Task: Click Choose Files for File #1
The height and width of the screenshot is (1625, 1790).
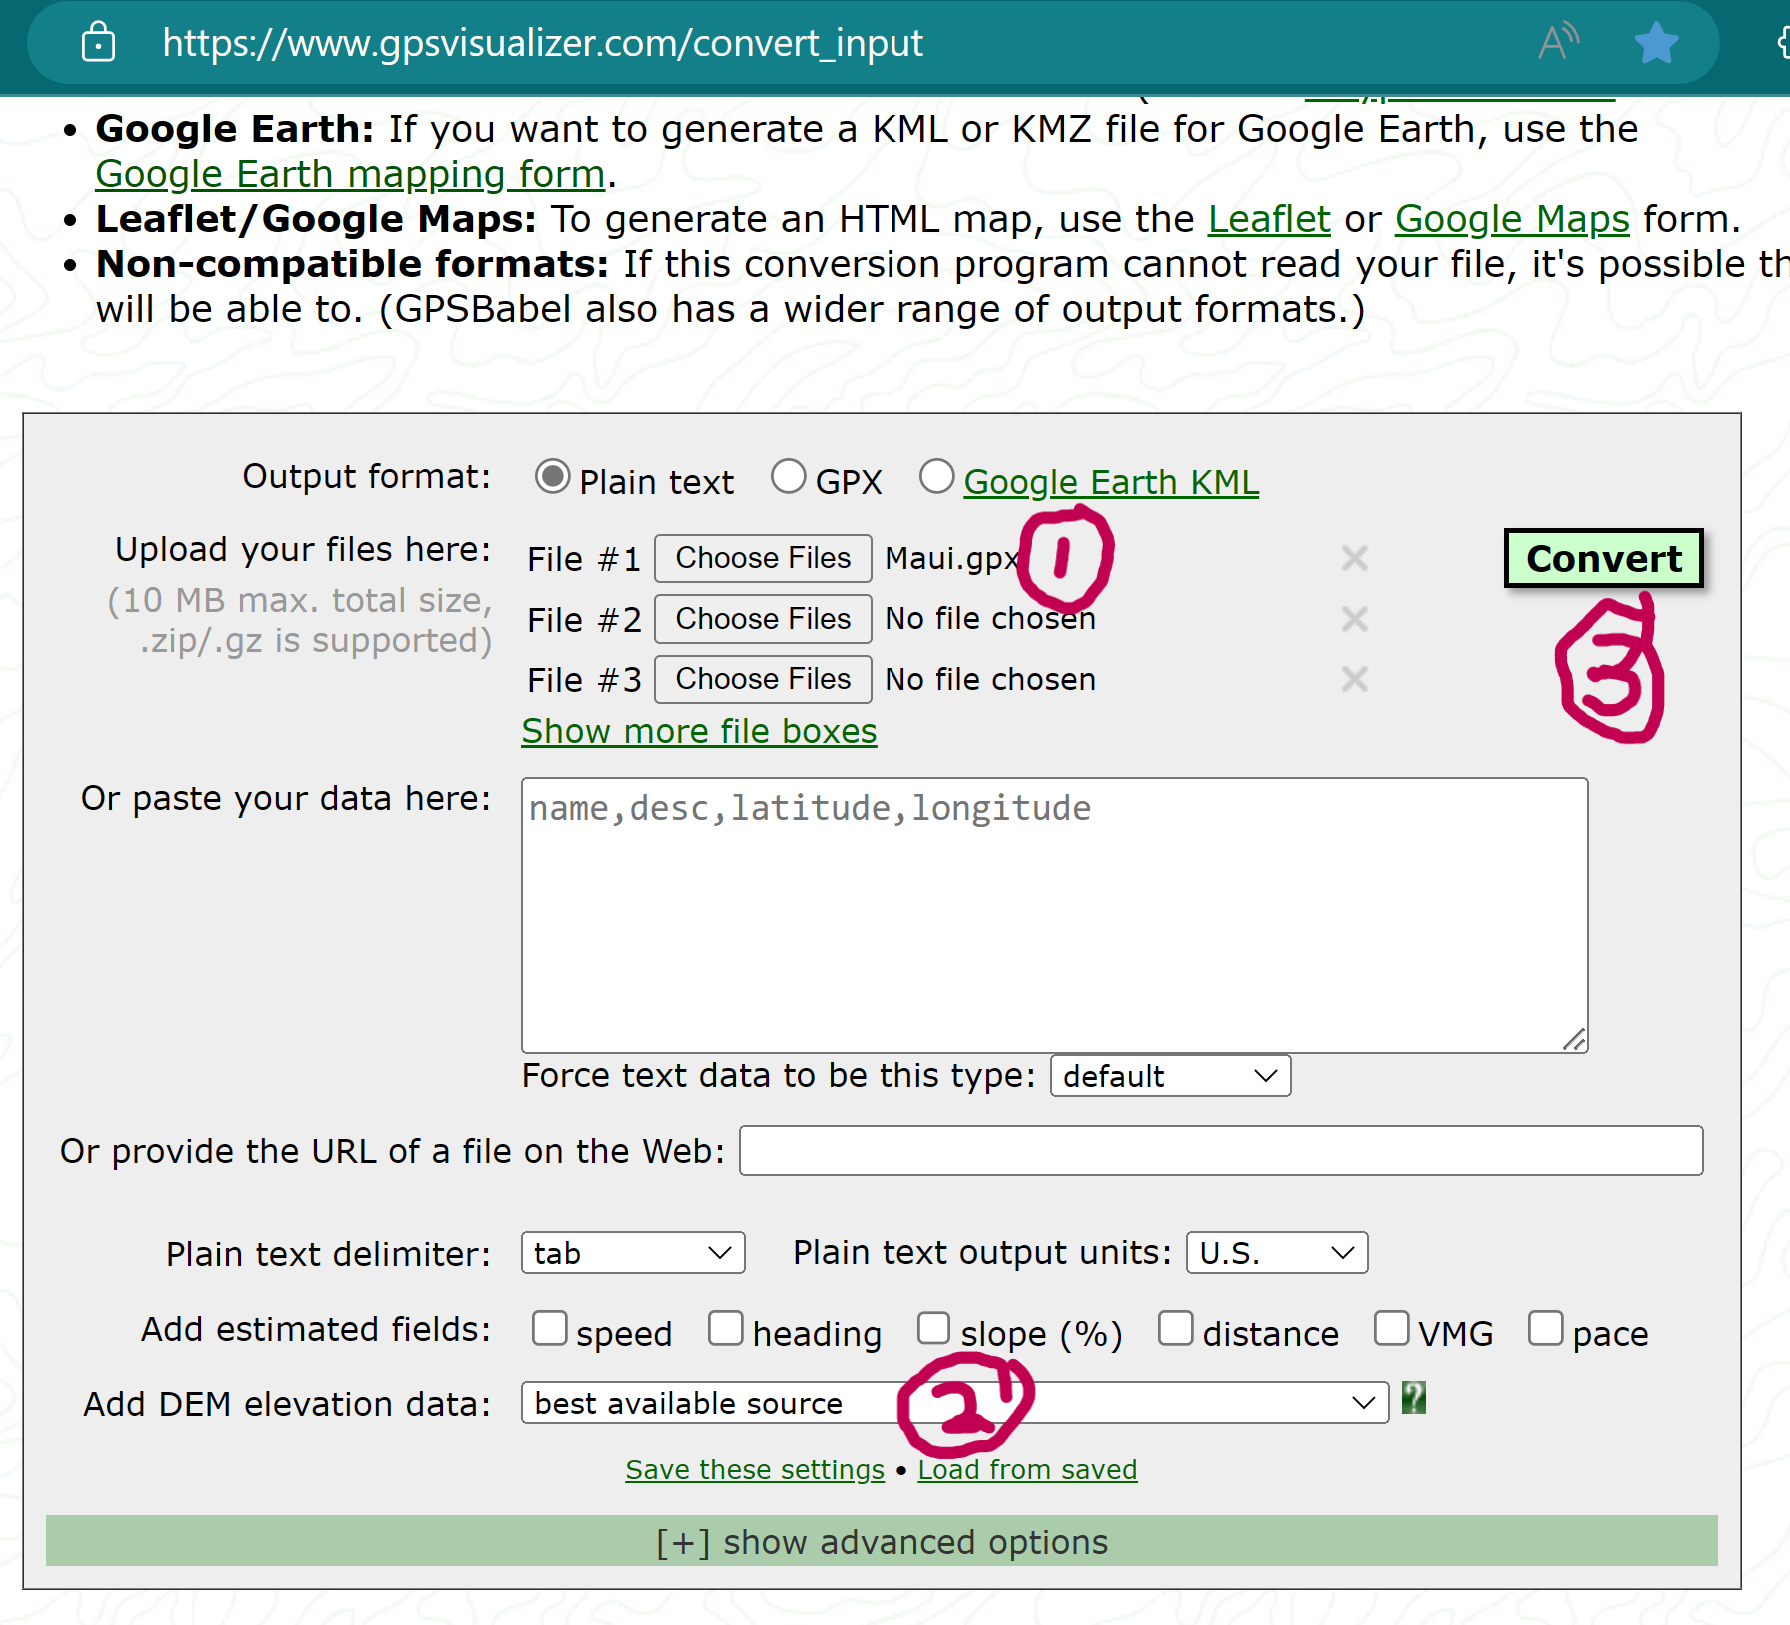Action: (763, 558)
